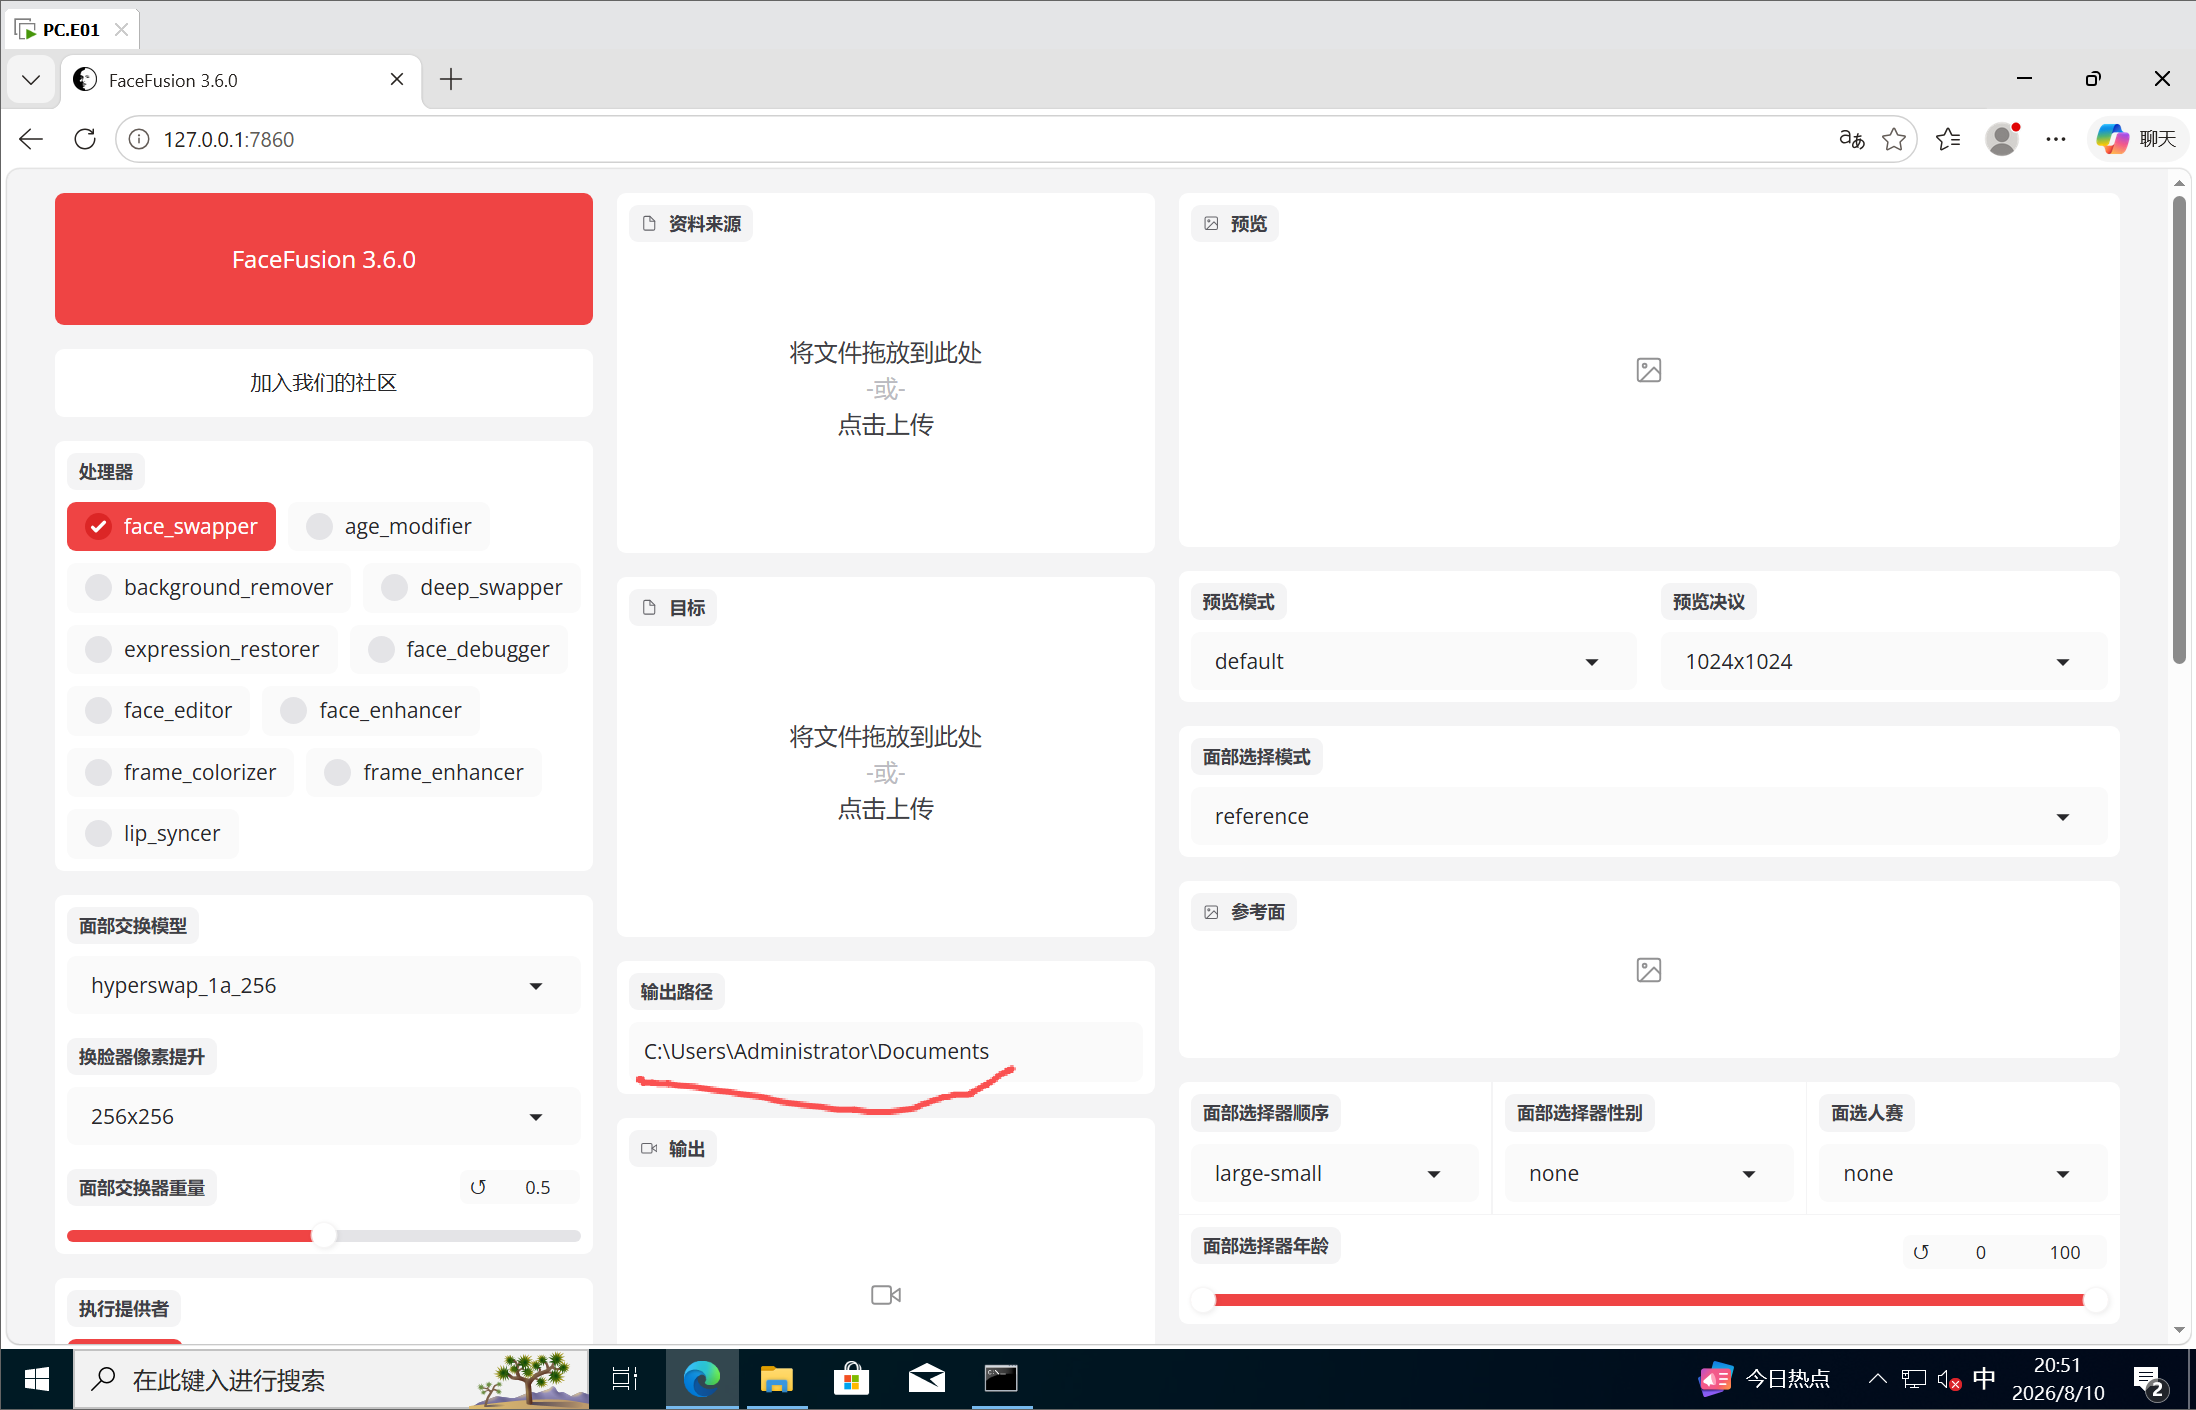This screenshot has height=1410, width=2196.
Task: Open Microsoft Store from the taskbar
Action: [x=851, y=1380]
